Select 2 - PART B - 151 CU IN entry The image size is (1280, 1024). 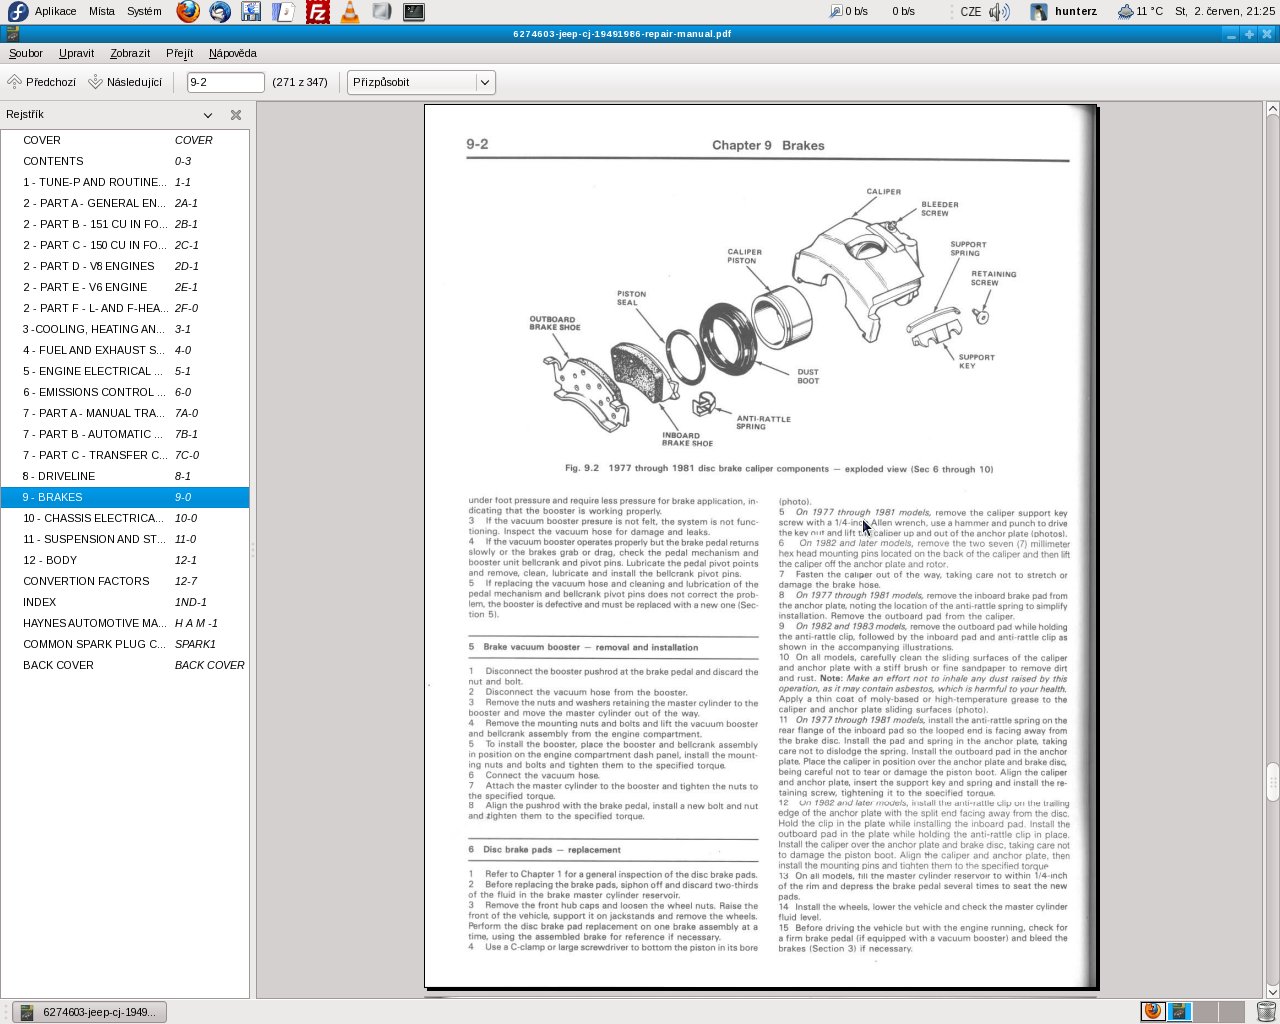click(x=125, y=224)
